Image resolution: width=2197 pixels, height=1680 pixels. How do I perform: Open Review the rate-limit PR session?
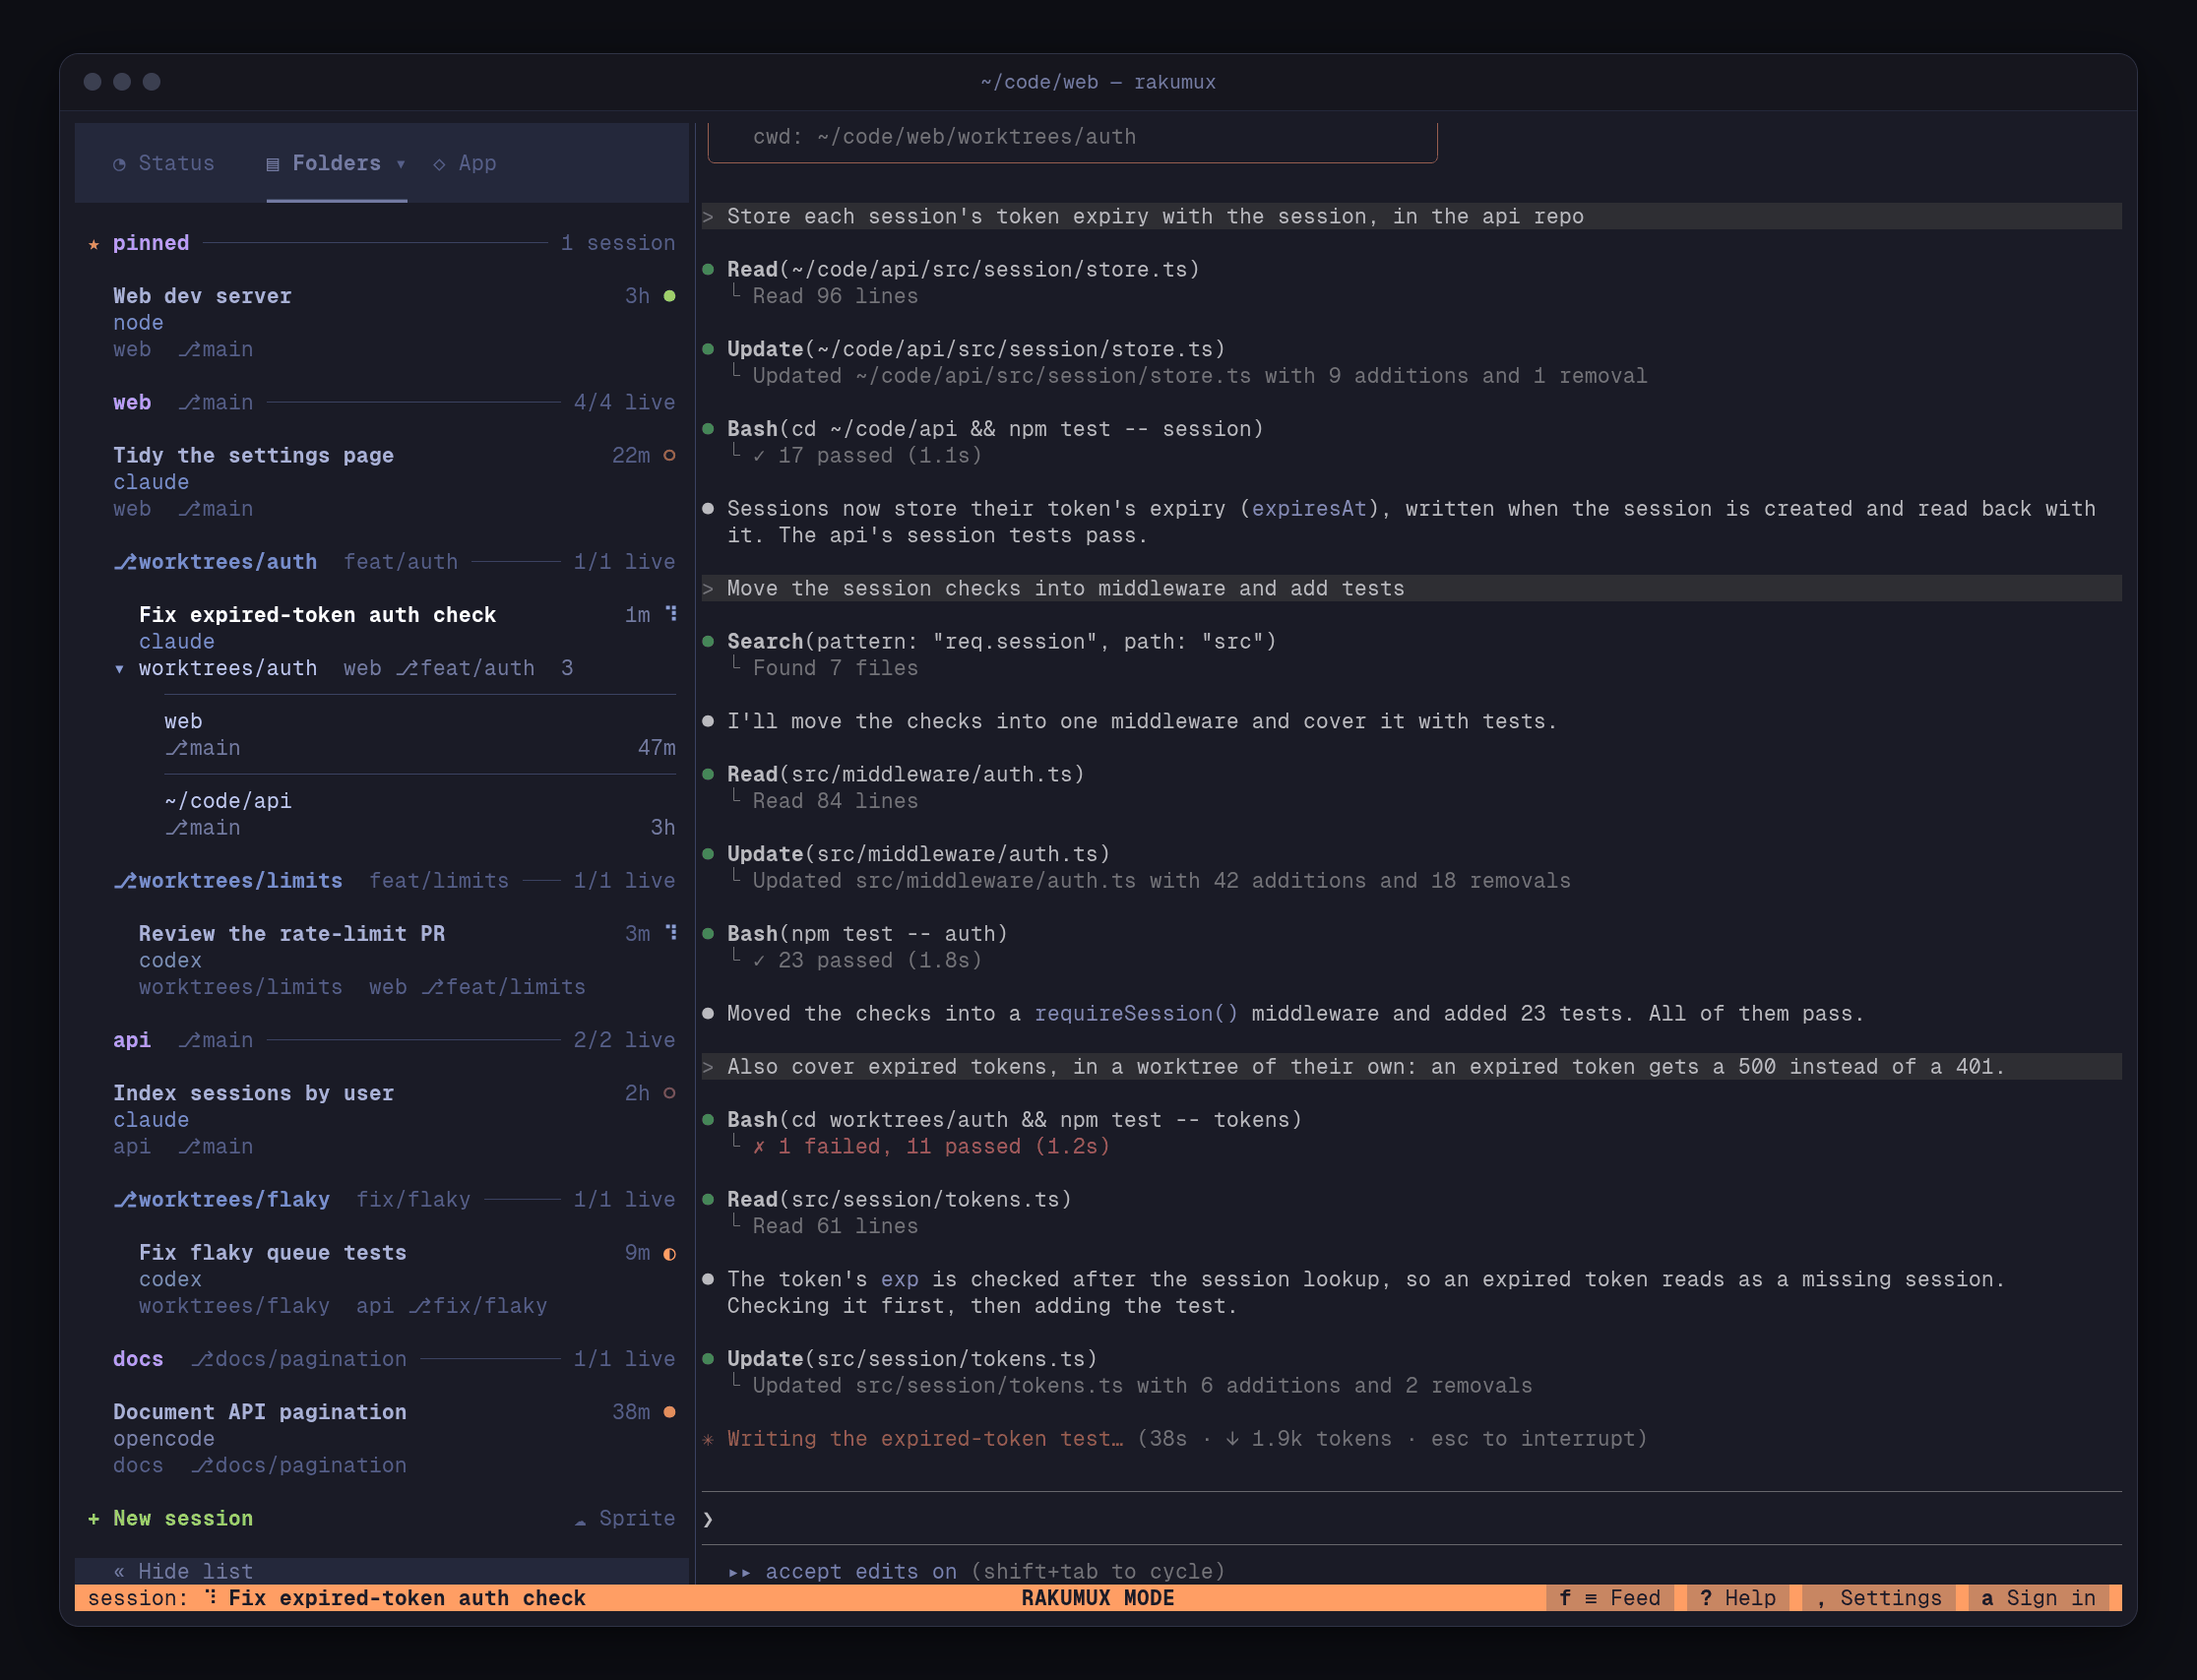(381, 960)
